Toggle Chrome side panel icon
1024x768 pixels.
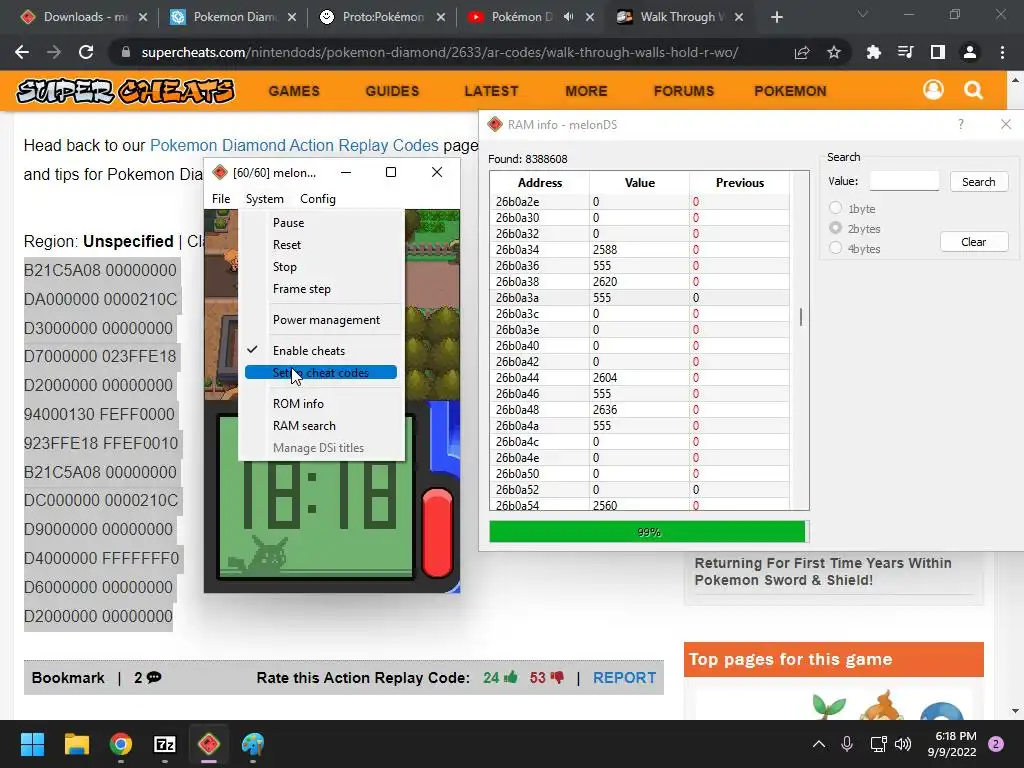pos(938,52)
